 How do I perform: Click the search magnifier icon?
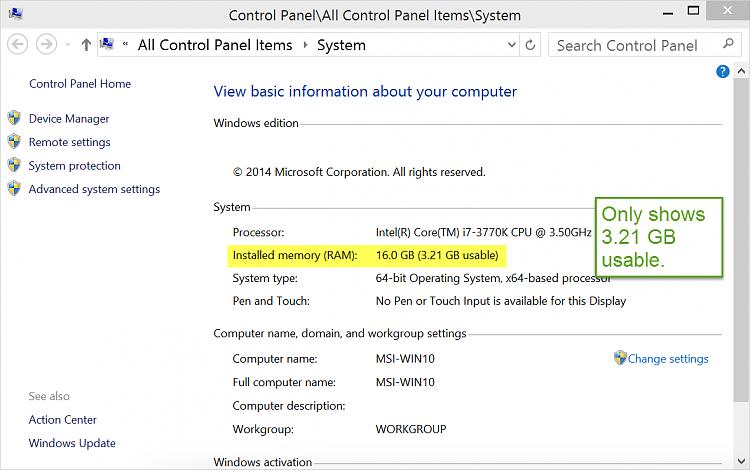coord(728,44)
